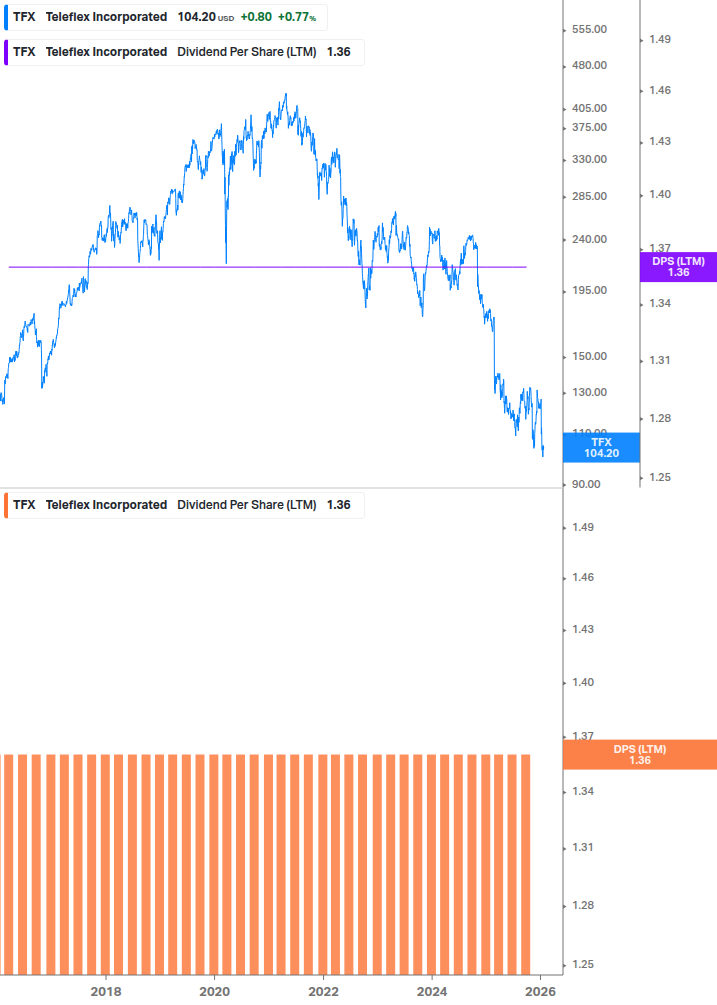Click +0.77% change value in legend
This screenshot has width=717, height=1005.
pyautogui.click(x=297, y=17)
